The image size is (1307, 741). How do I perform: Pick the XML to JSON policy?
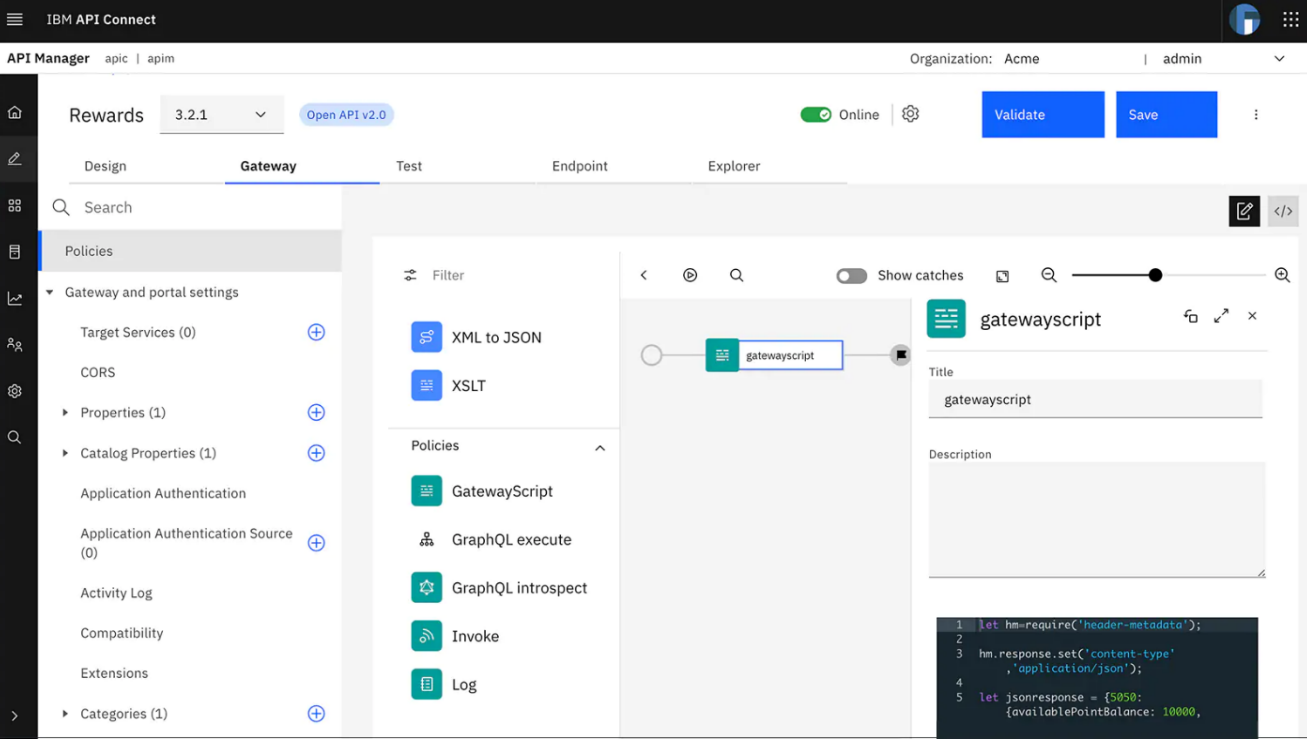[x=477, y=337]
